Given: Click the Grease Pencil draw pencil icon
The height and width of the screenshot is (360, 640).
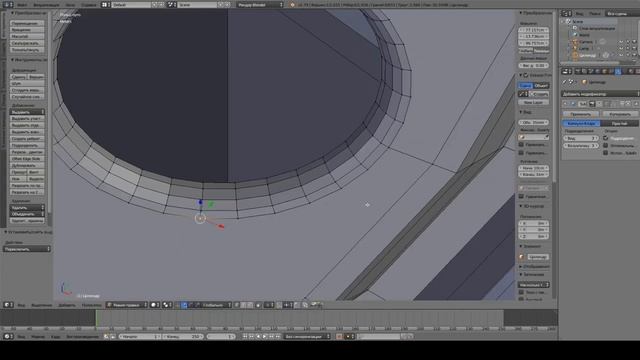Looking at the screenshot, I should 523,94.
